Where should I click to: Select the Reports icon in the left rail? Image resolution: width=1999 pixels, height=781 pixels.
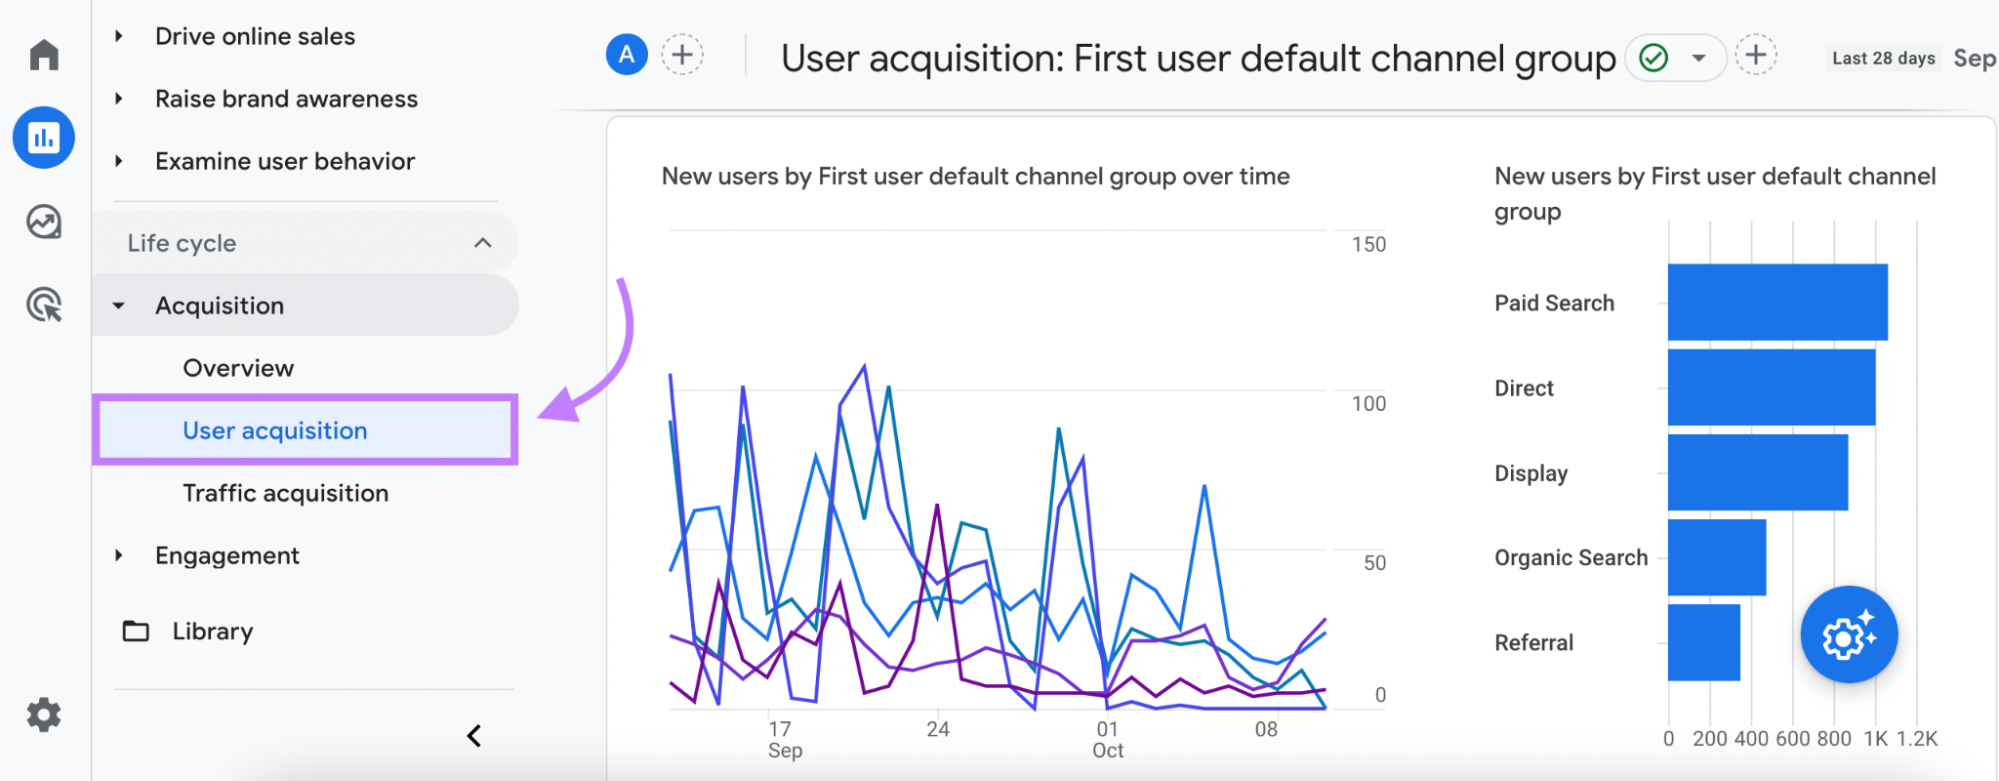(44, 137)
